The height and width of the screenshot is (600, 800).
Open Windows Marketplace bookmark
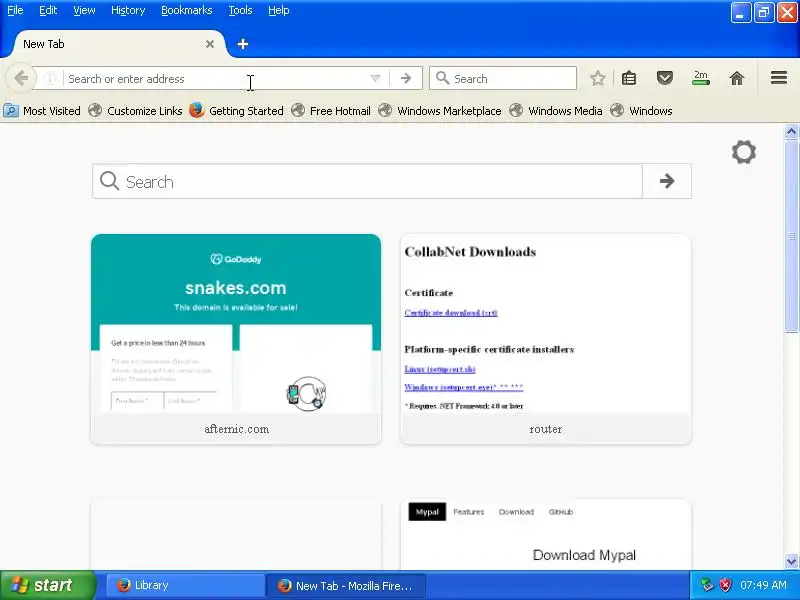pyautogui.click(x=440, y=111)
